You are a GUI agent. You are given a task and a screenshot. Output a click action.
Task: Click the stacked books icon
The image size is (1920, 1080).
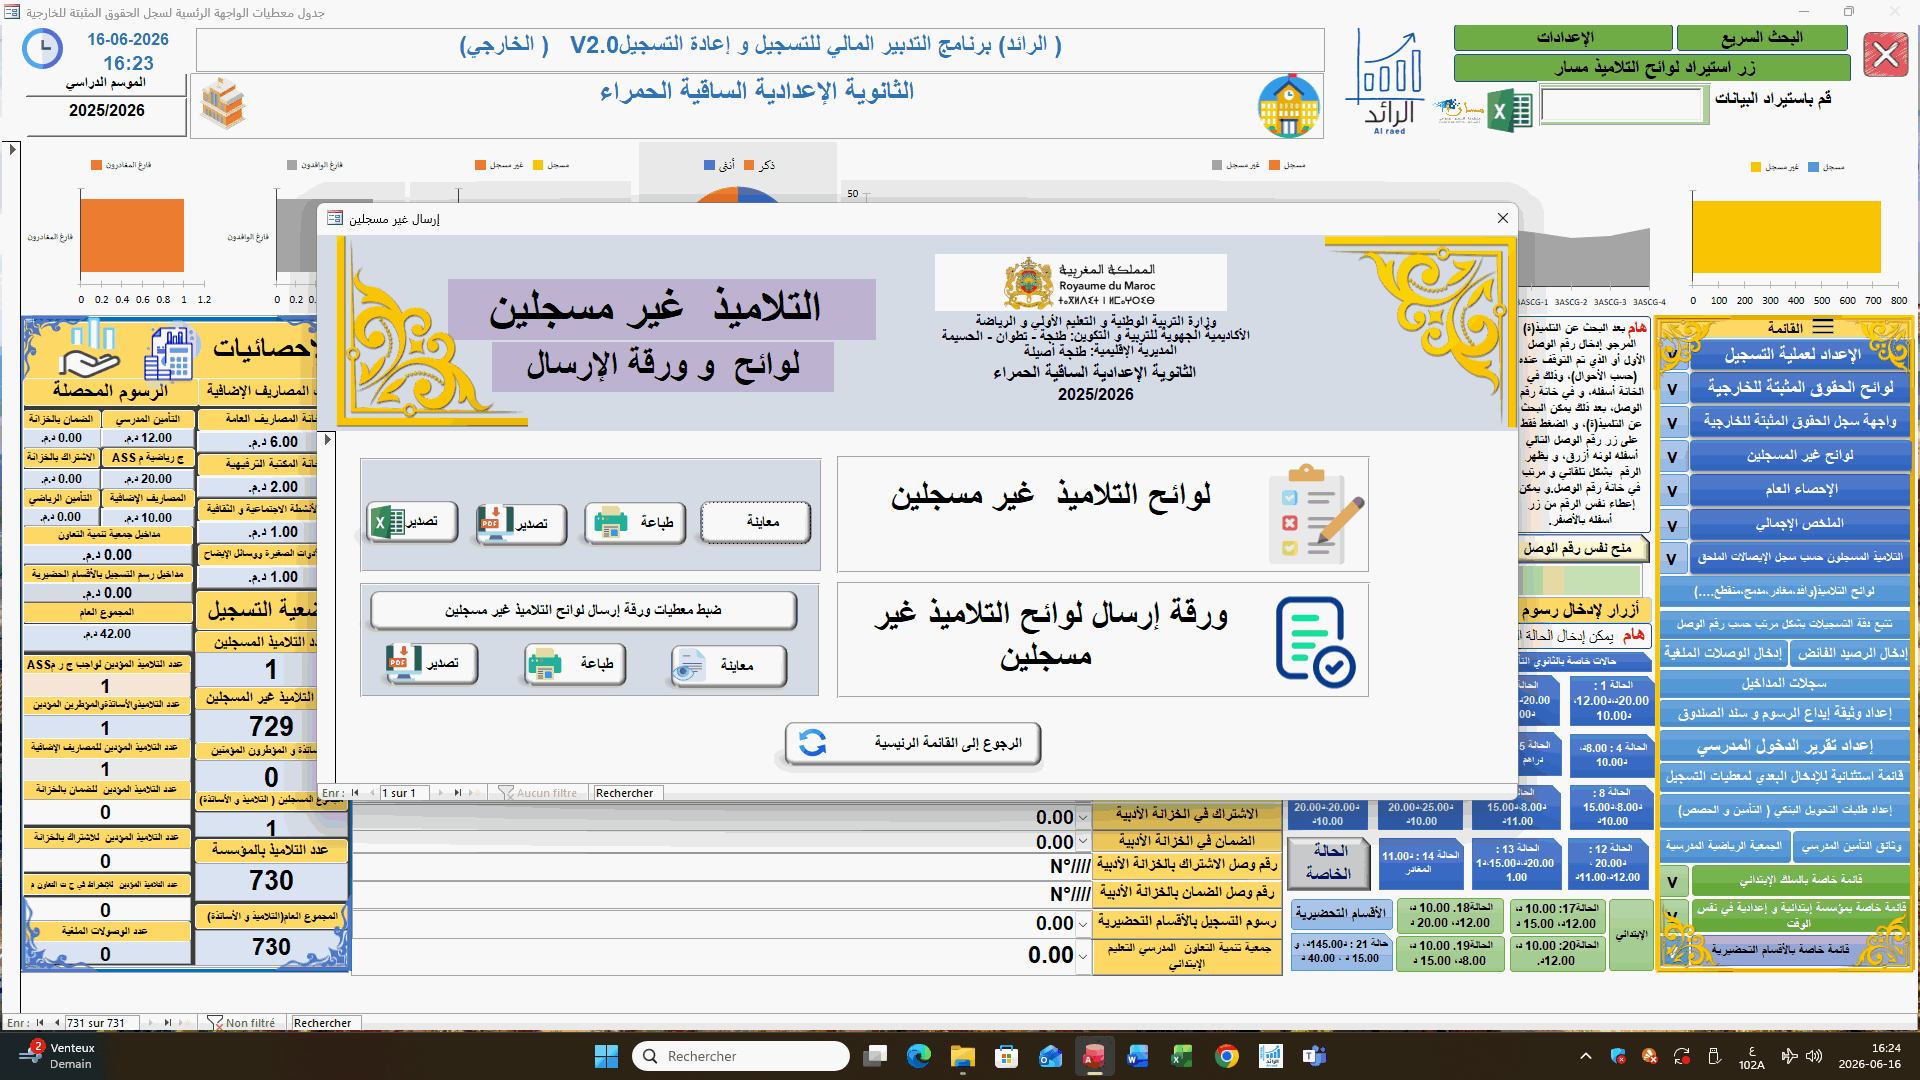click(223, 104)
